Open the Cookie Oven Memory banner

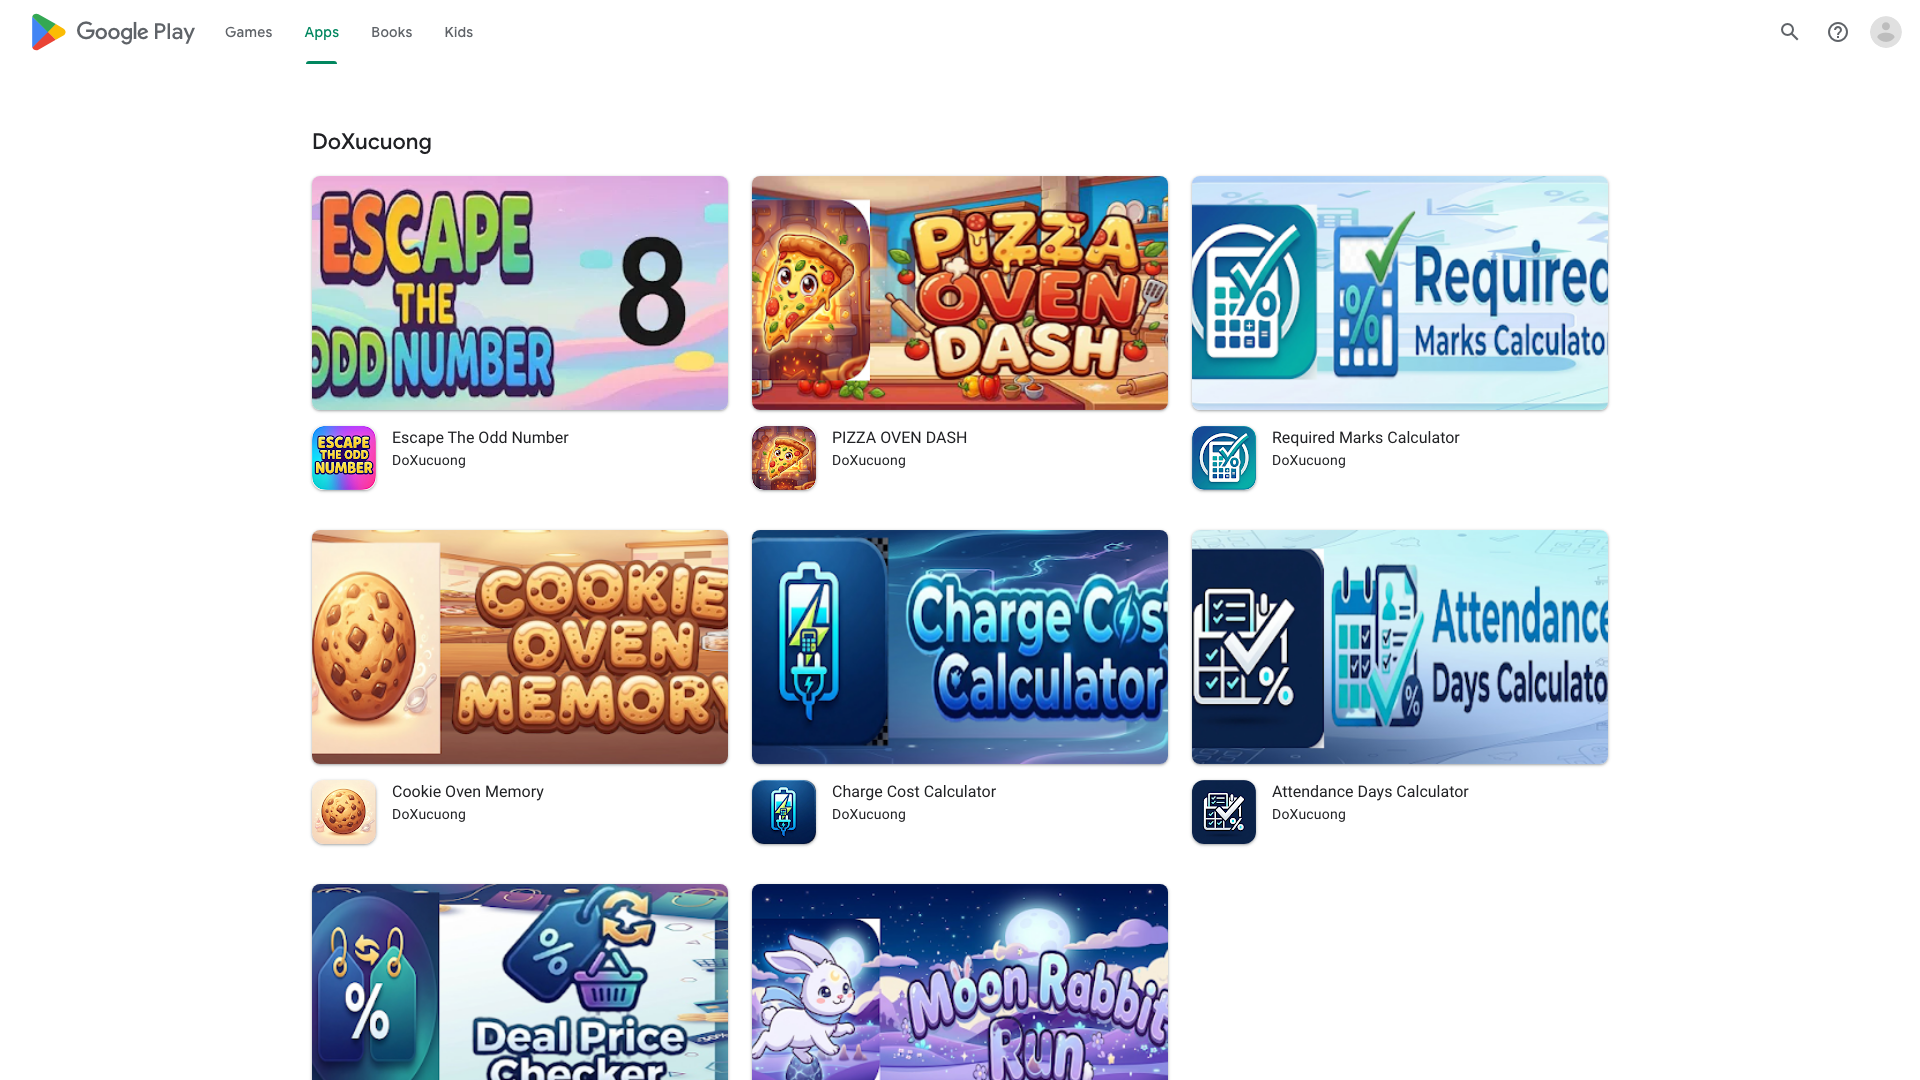point(520,647)
